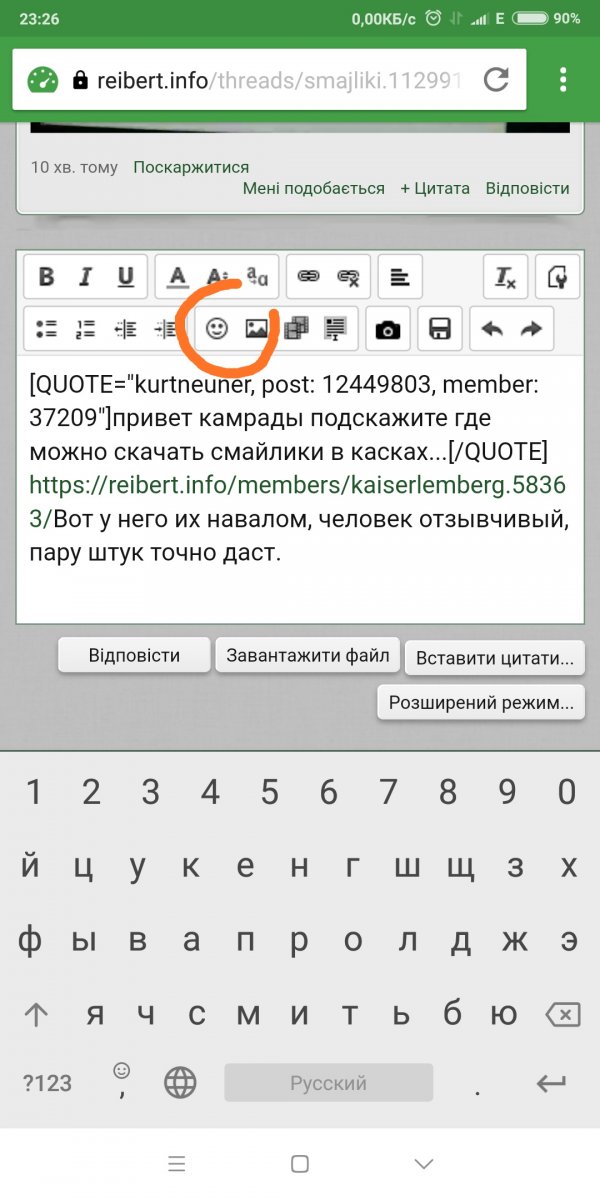This screenshot has width=600, height=1200.
Task: Insert a quote block via the toolbar
Action: click(x=336, y=329)
